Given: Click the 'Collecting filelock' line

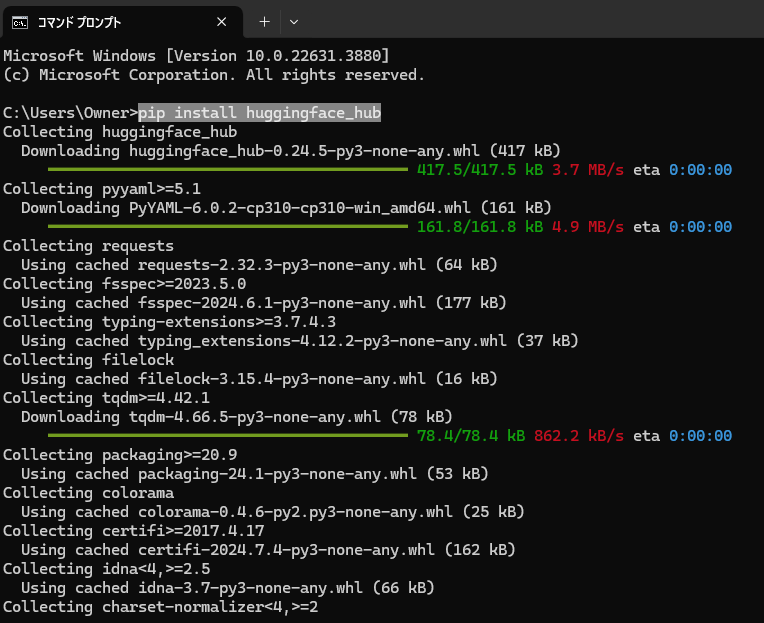Looking at the screenshot, I should [88, 359].
